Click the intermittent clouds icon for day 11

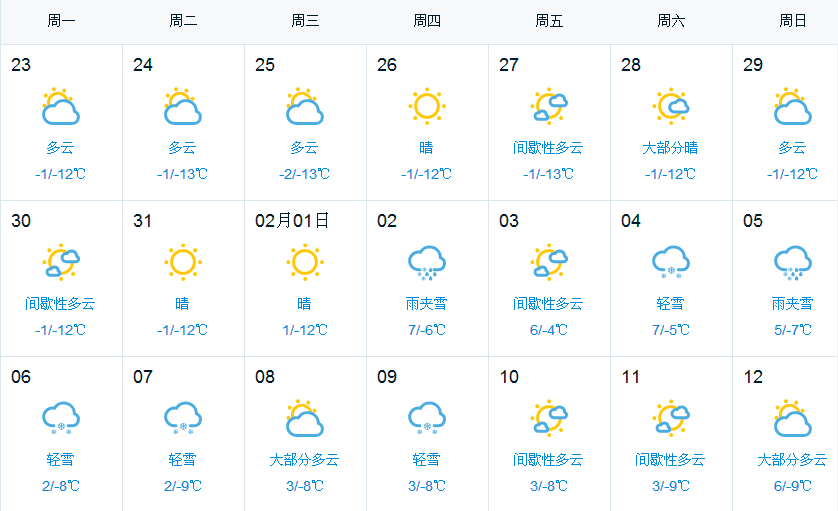pos(671,419)
